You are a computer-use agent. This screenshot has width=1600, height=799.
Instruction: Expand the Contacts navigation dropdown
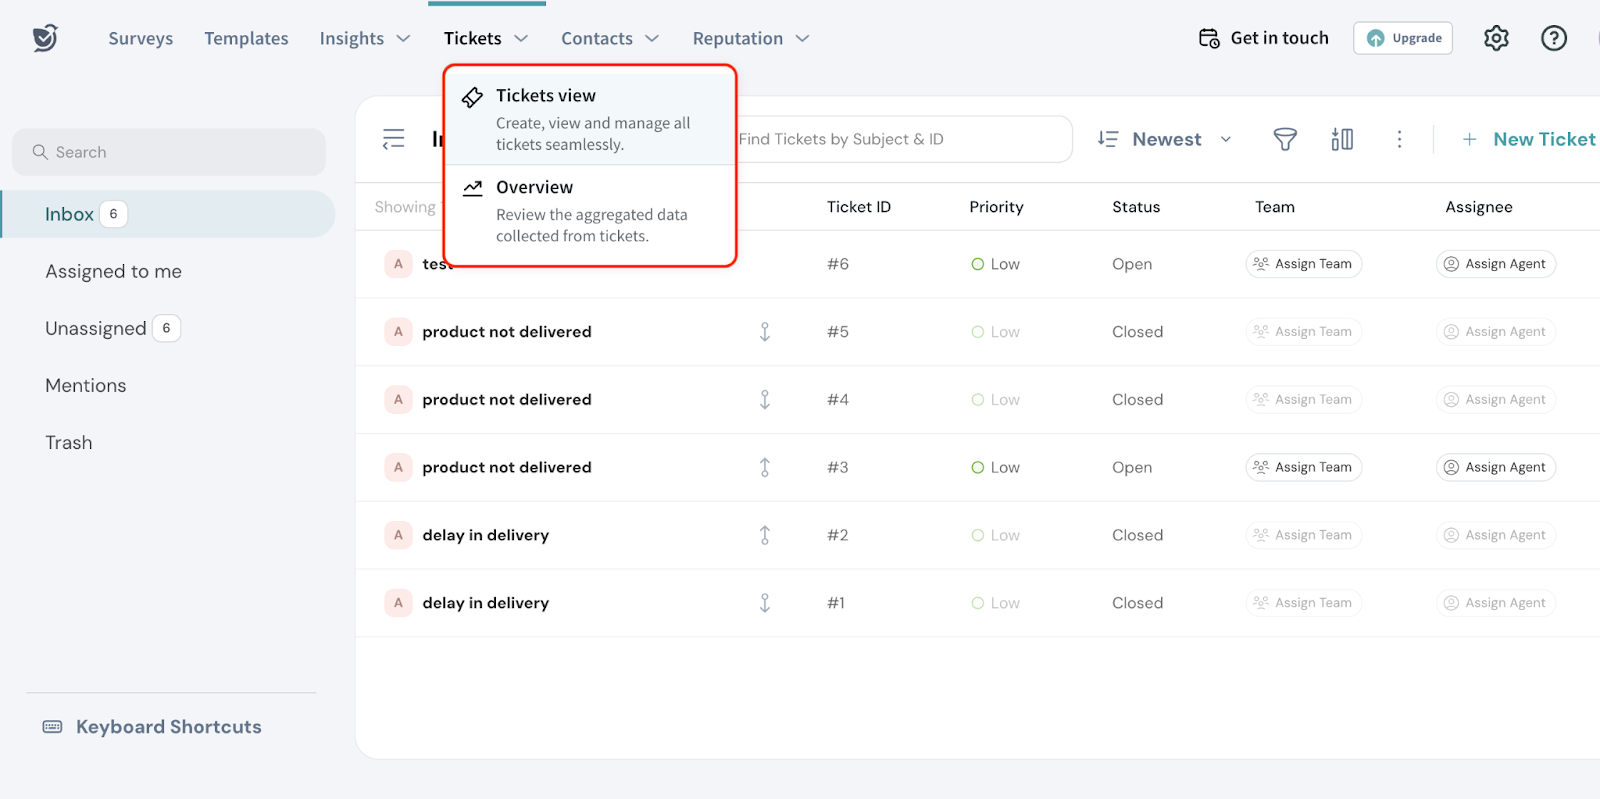point(609,38)
